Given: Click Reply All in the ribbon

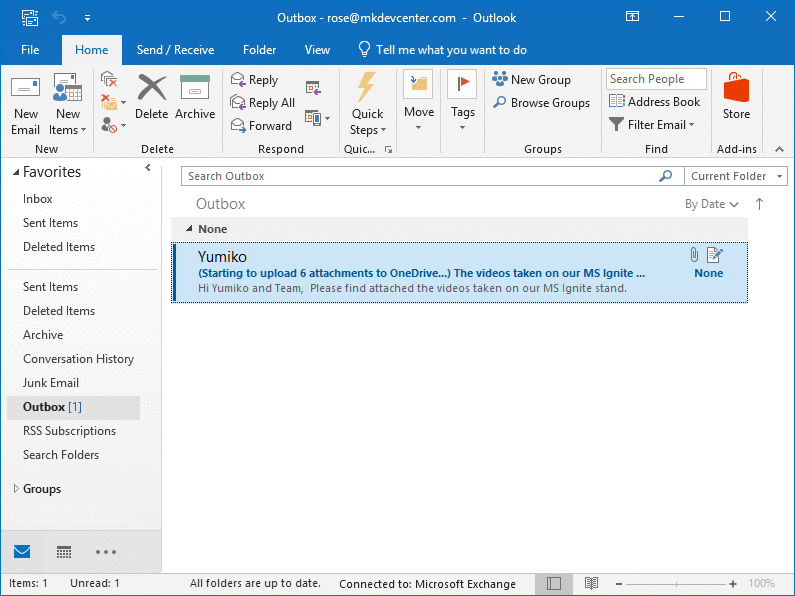Looking at the screenshot, I should (263, 102).
